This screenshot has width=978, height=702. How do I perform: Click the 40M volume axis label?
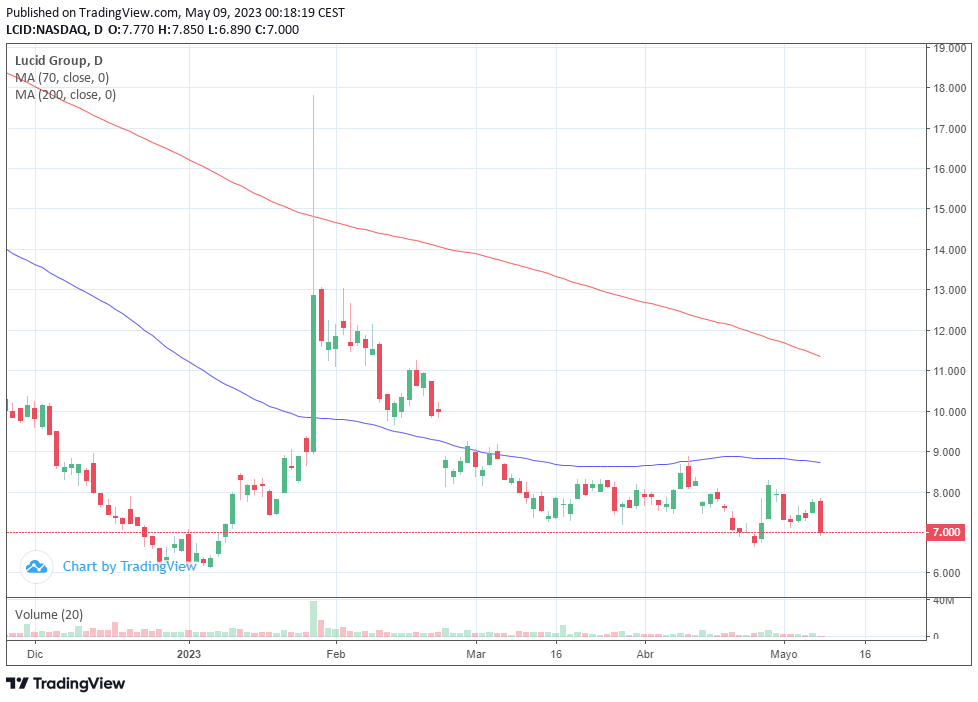(x=944, y=600)
